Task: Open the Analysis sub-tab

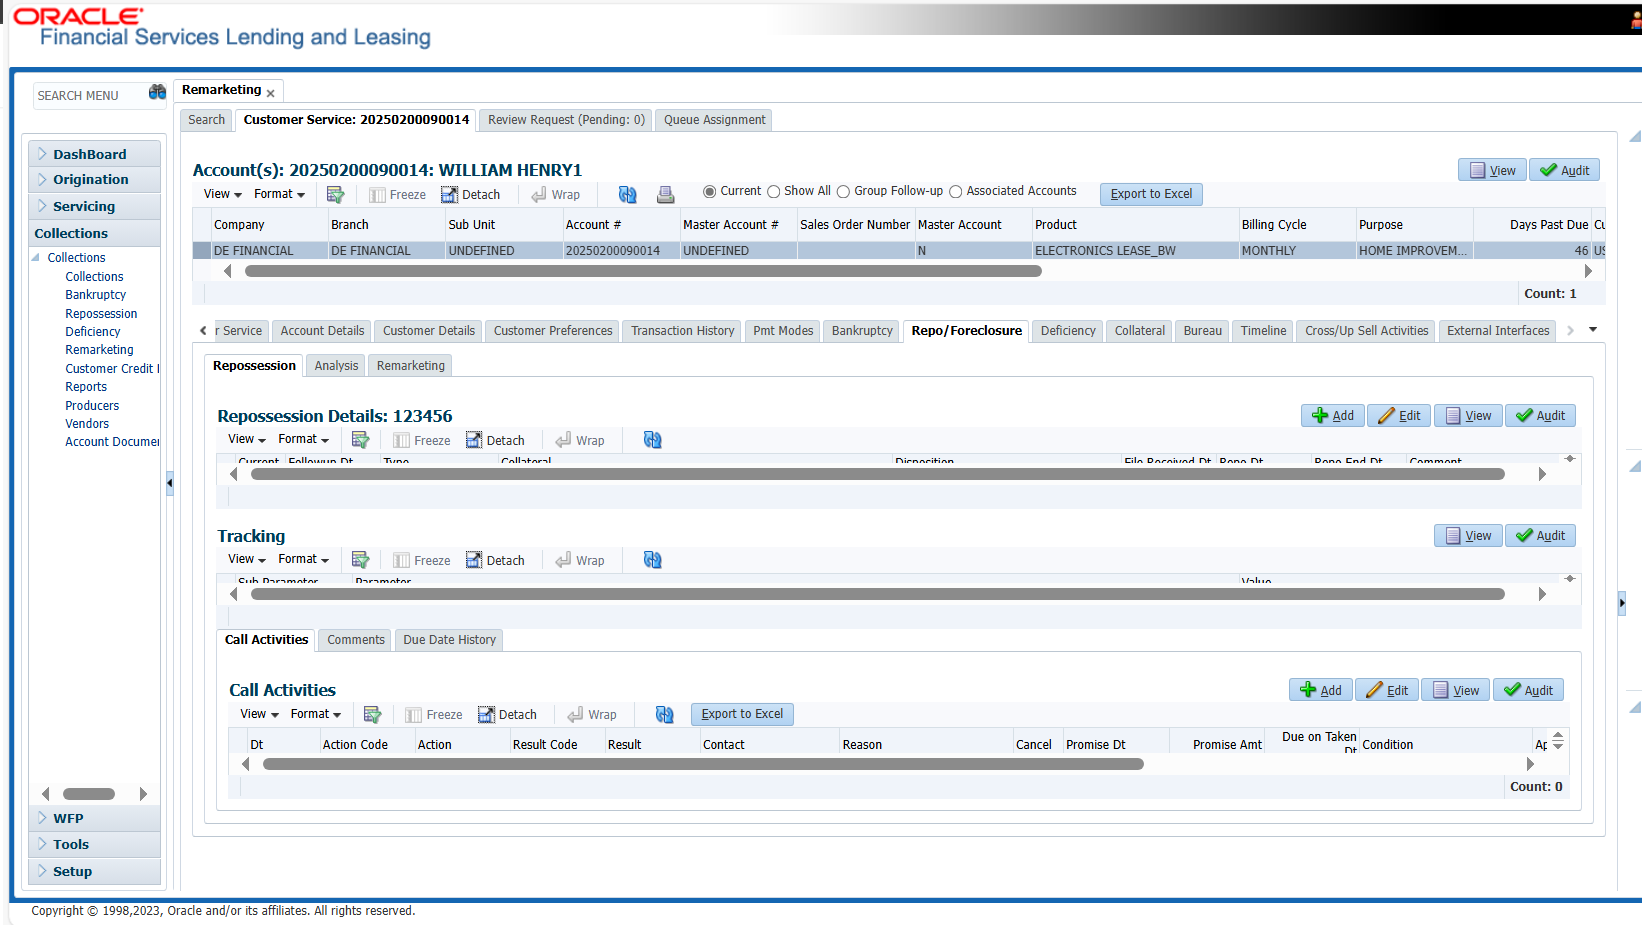Action: [336, 366]
